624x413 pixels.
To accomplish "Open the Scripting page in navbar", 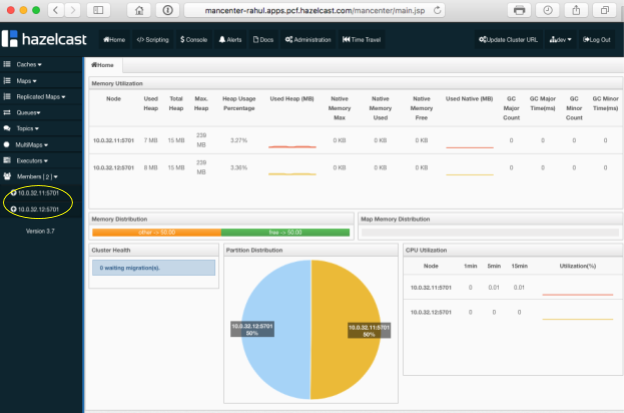I will pos(152,40).
